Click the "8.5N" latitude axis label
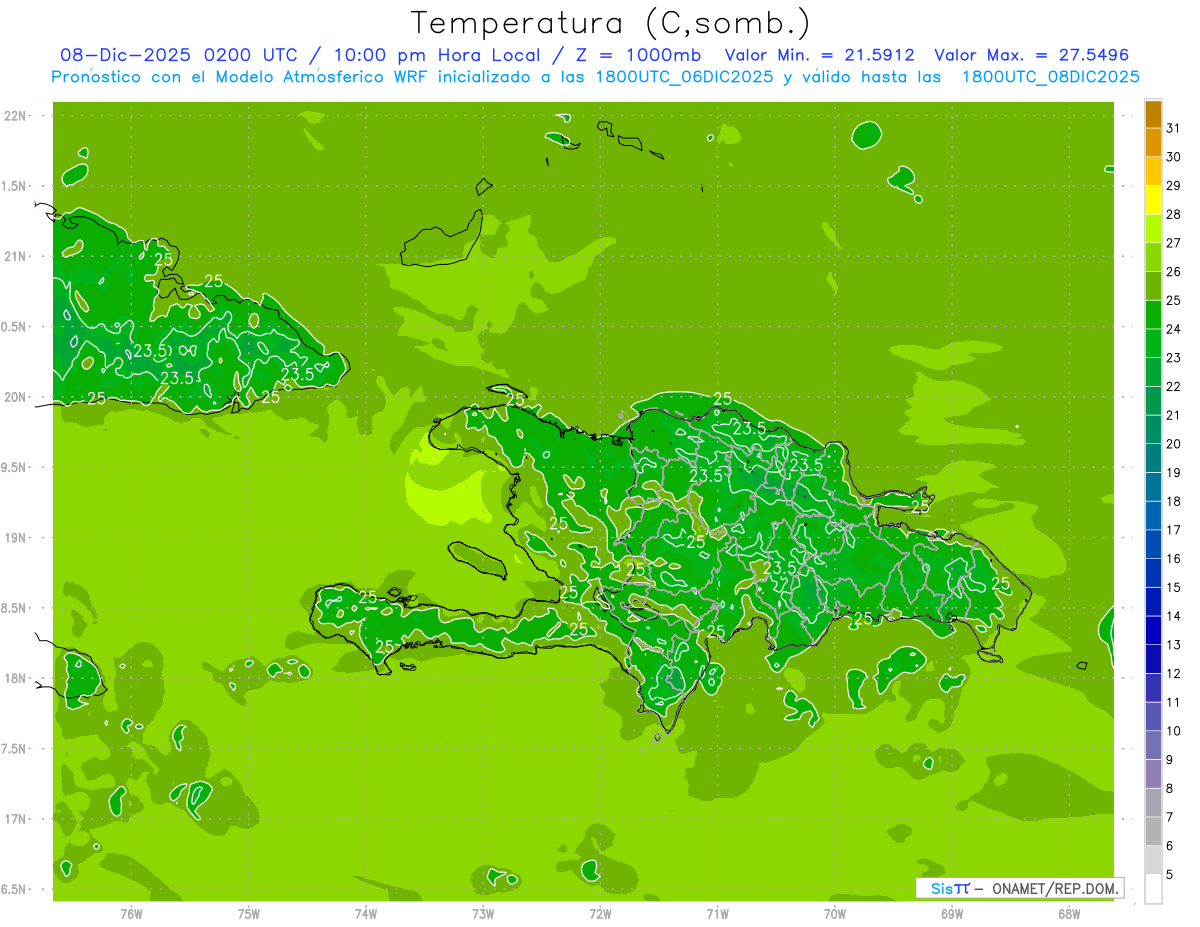The height and width of the screenshot is (927, 1200). coord(15,608)
